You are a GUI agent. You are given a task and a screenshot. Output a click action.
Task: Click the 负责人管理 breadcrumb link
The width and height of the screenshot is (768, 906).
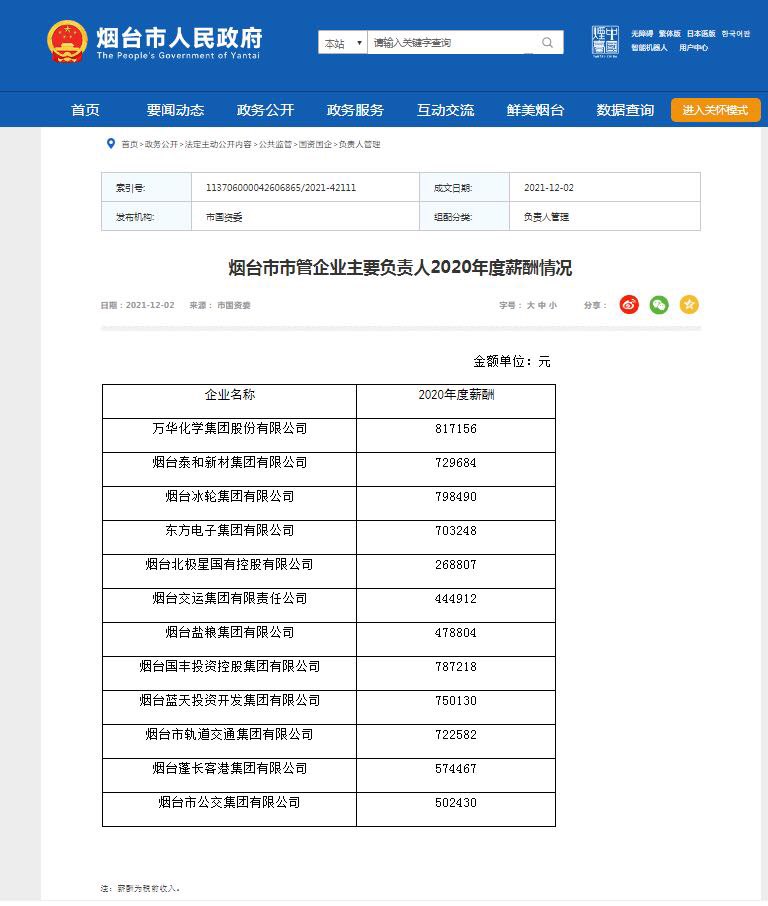point(359,144)
